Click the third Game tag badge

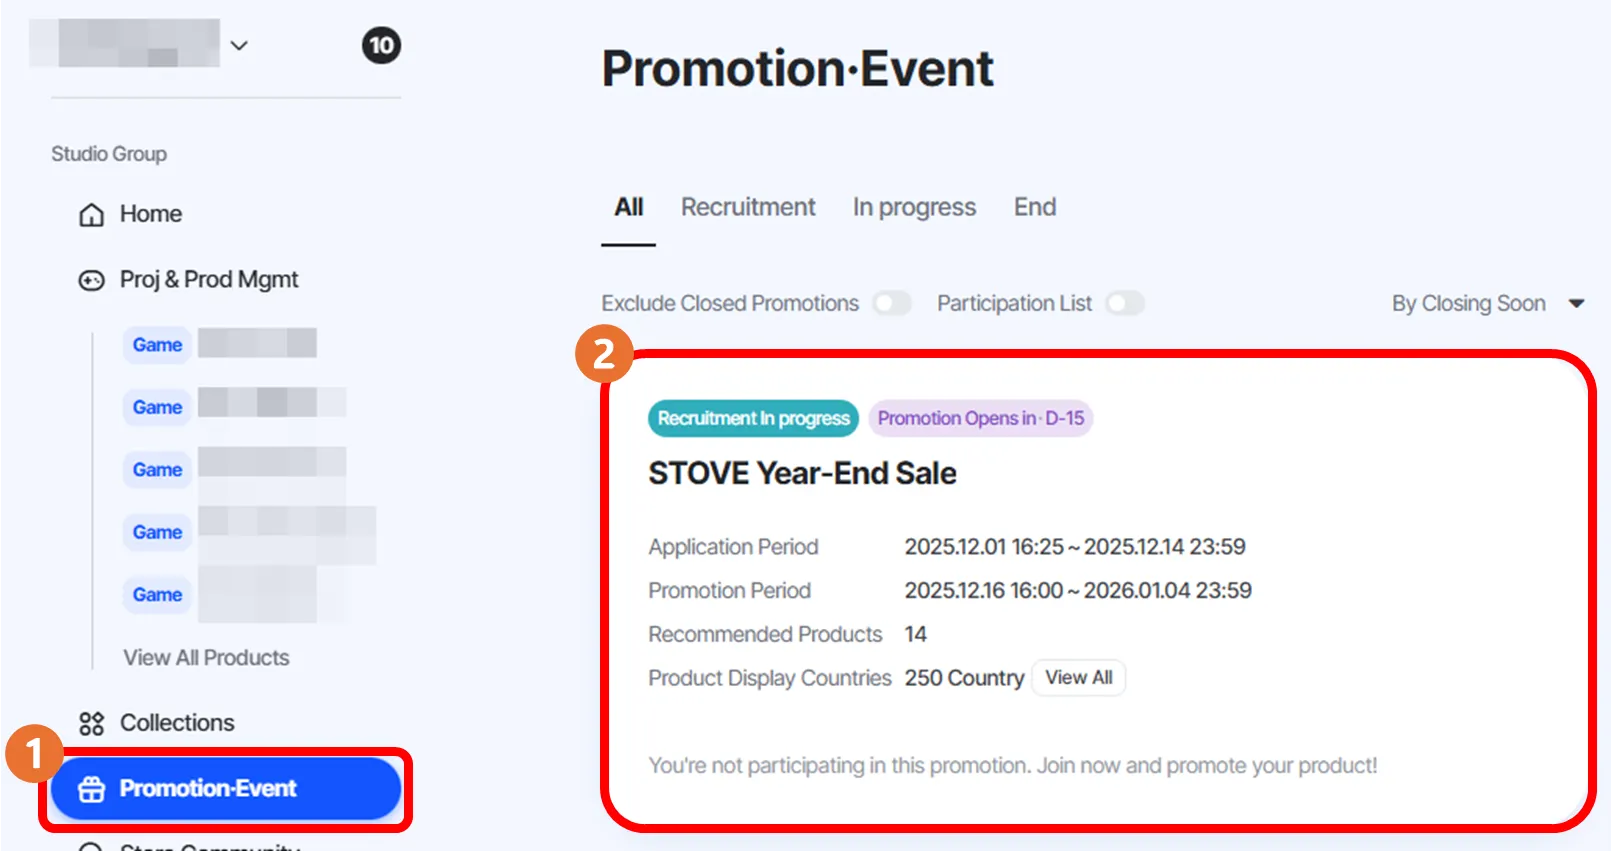[157, 470]
